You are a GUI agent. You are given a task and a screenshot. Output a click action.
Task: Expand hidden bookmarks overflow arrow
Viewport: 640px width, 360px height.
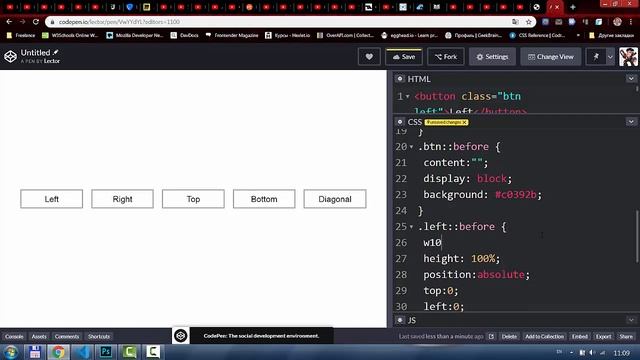click(x=578, y=36)
